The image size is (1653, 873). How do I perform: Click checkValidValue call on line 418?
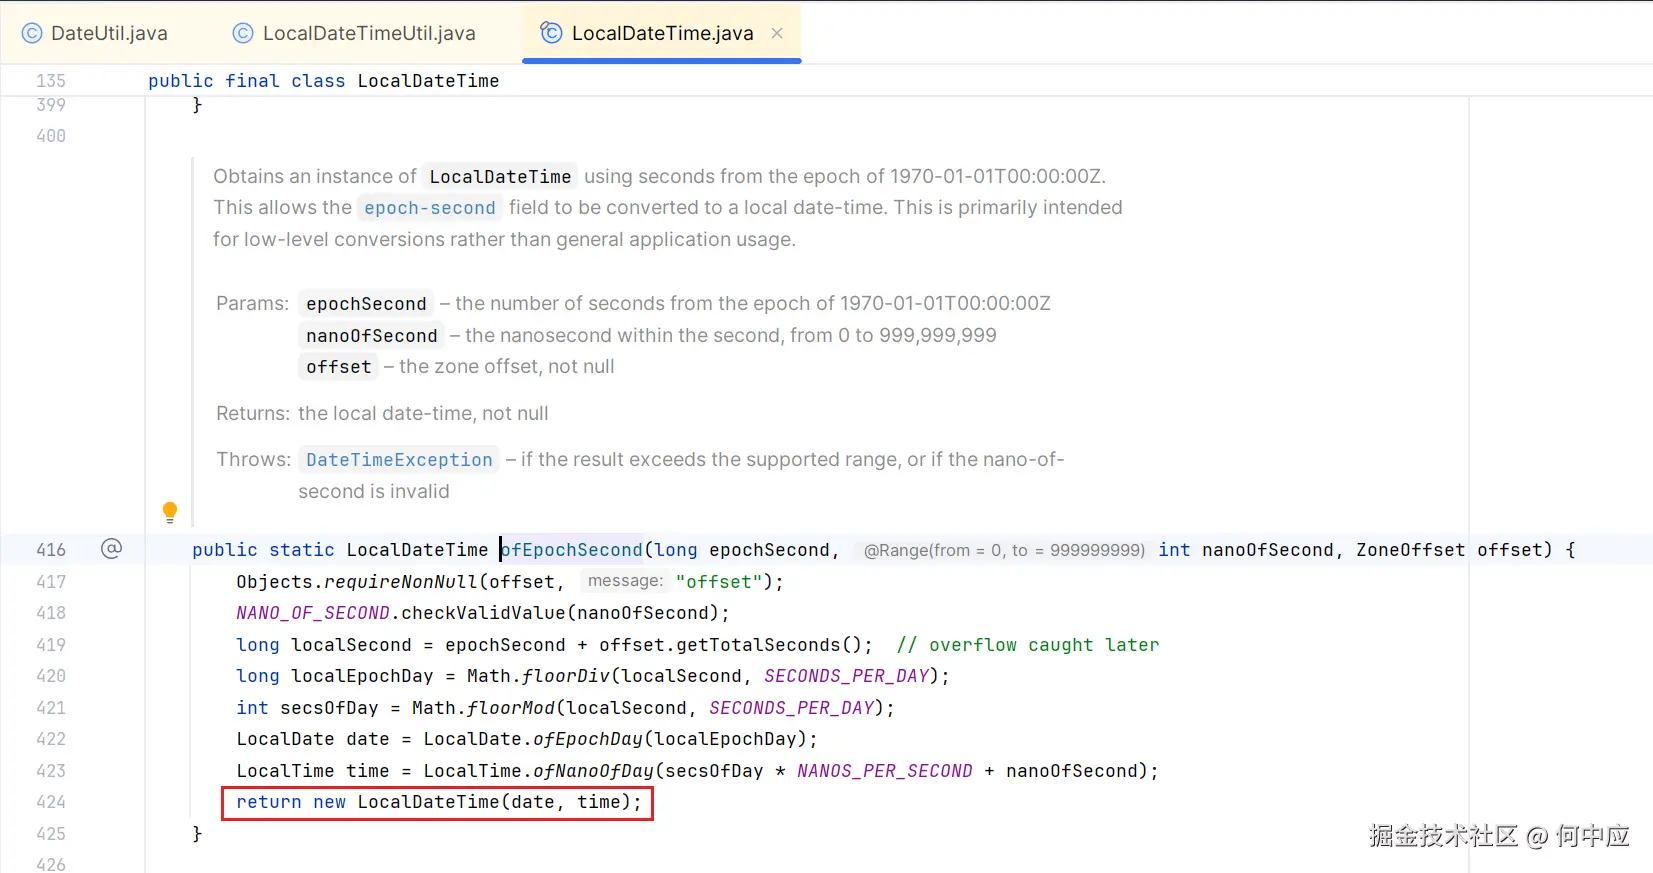point(483,613)
